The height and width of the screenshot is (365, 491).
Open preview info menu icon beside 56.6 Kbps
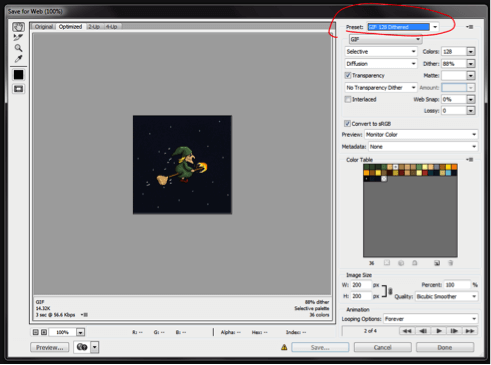tap(84, 315)
